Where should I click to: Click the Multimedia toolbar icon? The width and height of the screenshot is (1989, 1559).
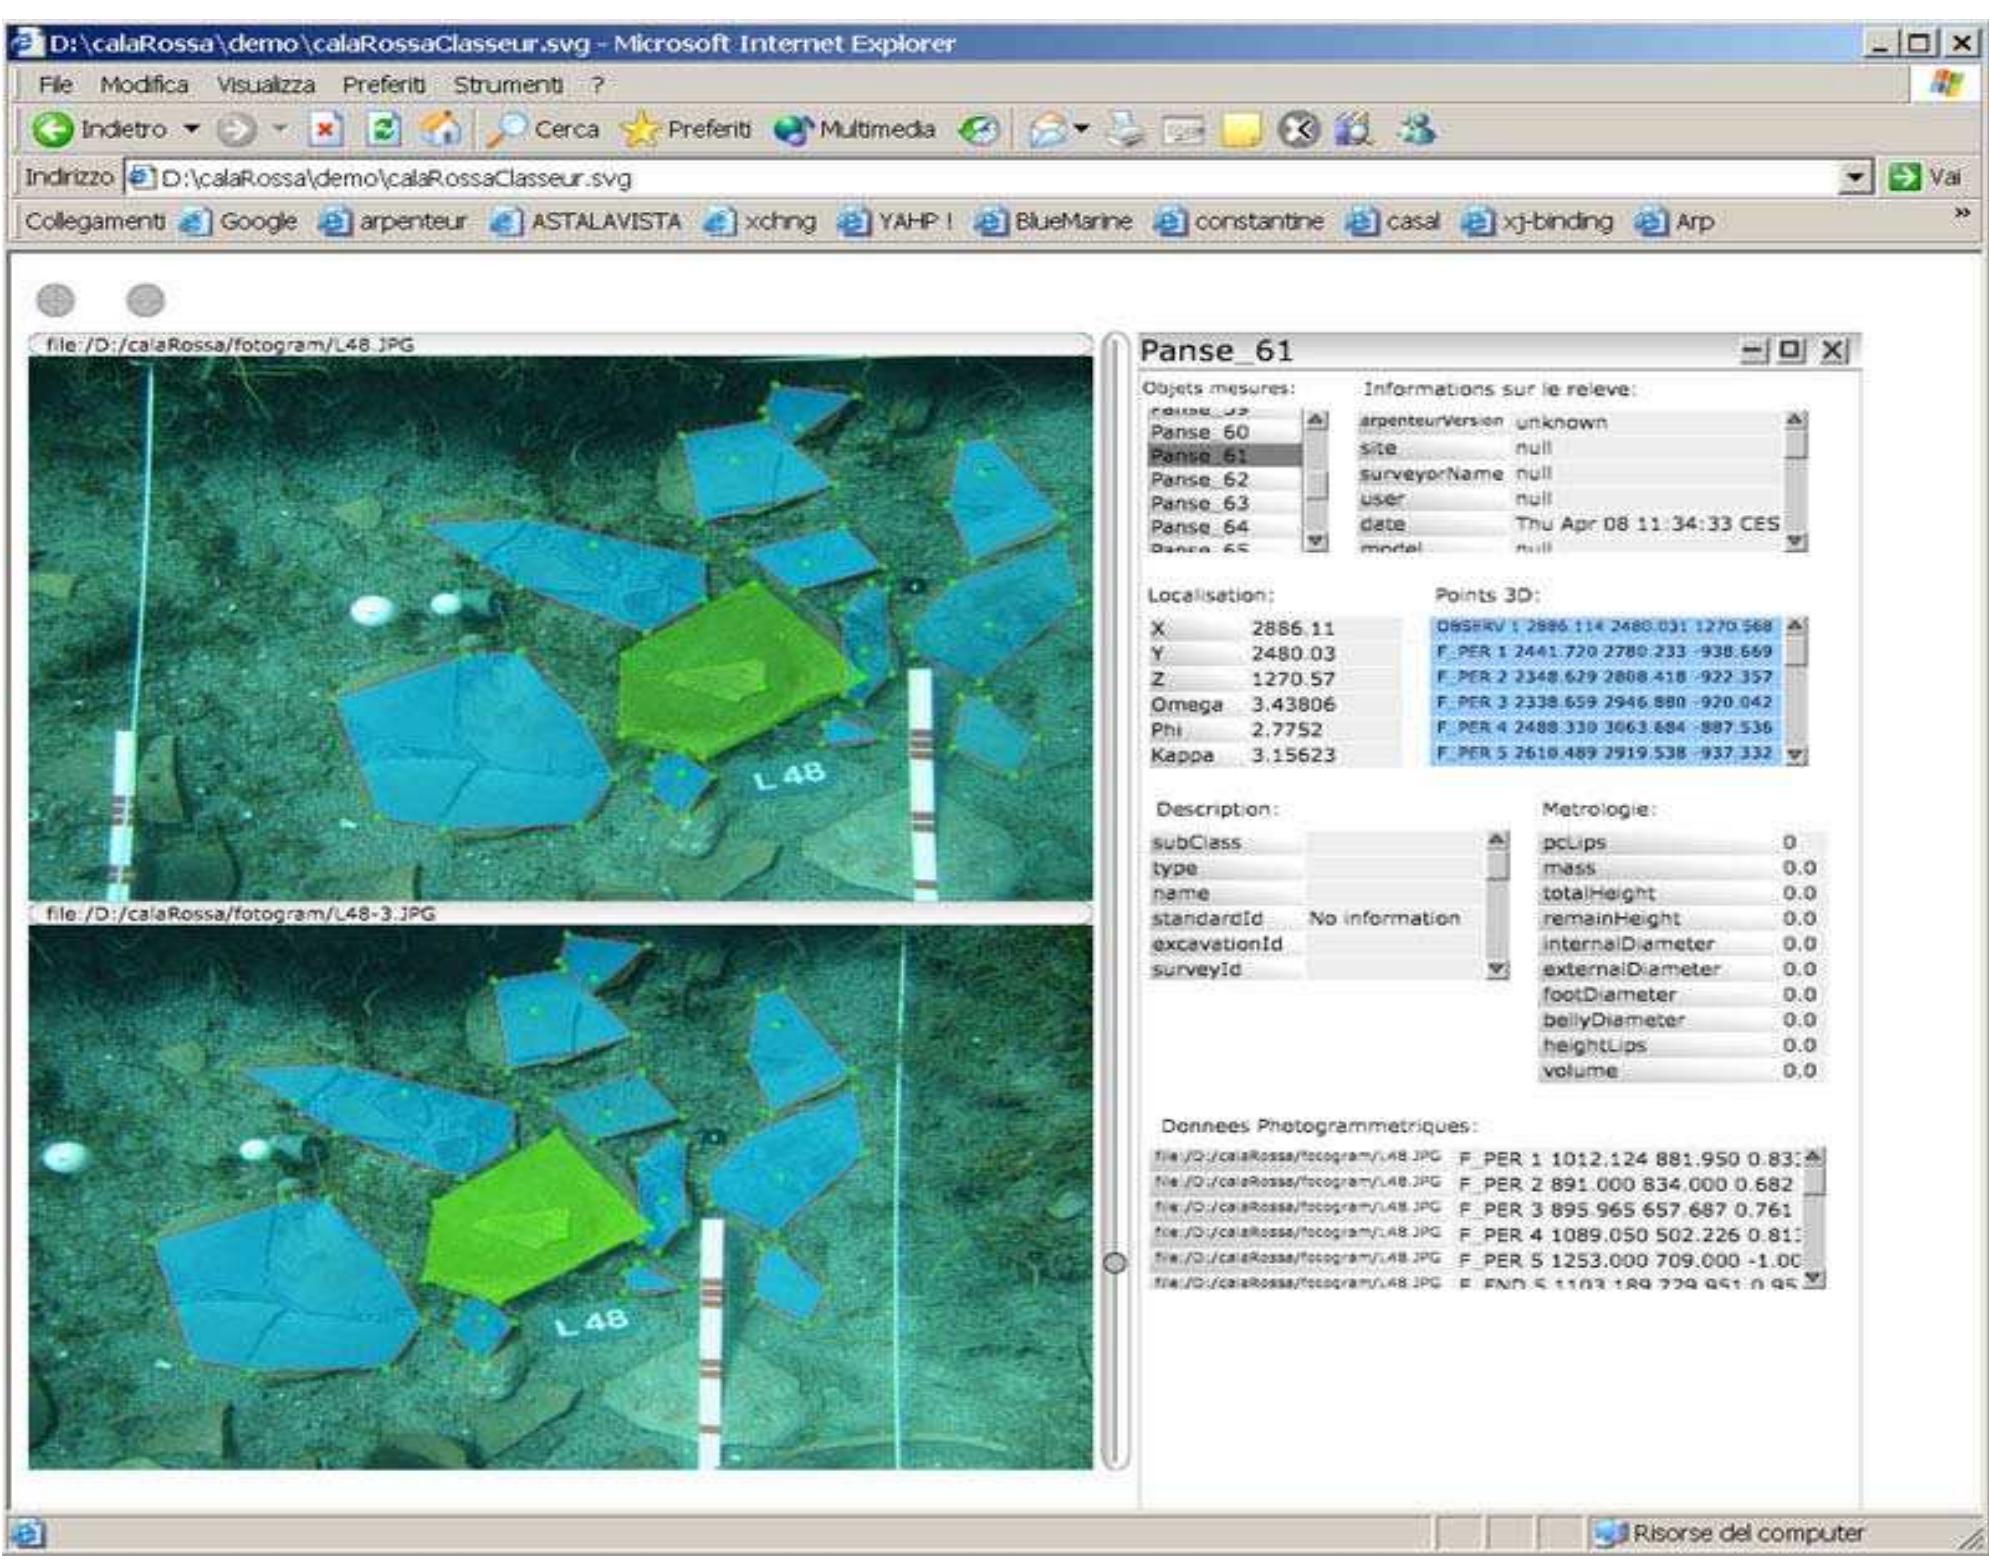click(793, 130)
